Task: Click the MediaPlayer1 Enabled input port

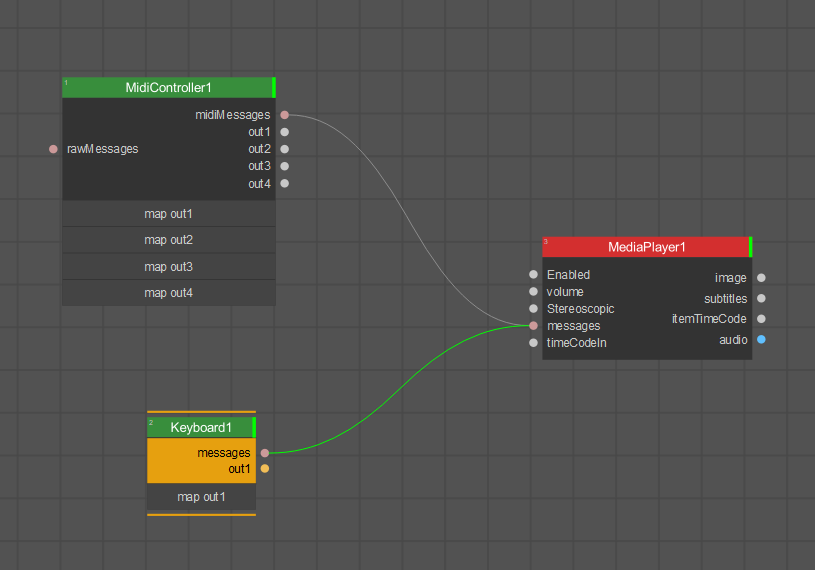Action: (x=533, y=274)
